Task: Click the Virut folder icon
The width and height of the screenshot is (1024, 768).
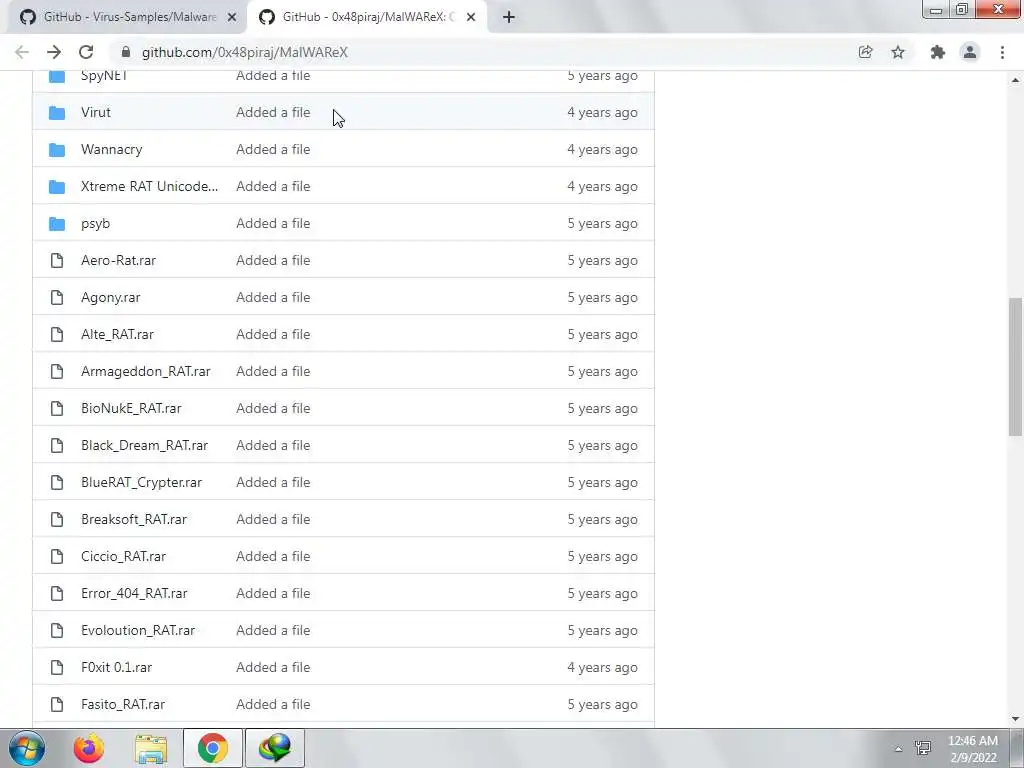Action: point(57,112)
